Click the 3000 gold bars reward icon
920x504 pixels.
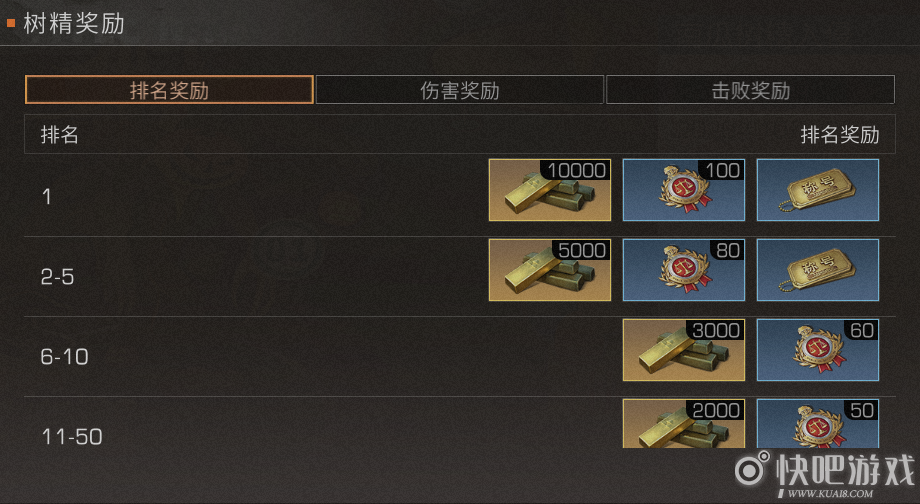click(x=684, y=350)
